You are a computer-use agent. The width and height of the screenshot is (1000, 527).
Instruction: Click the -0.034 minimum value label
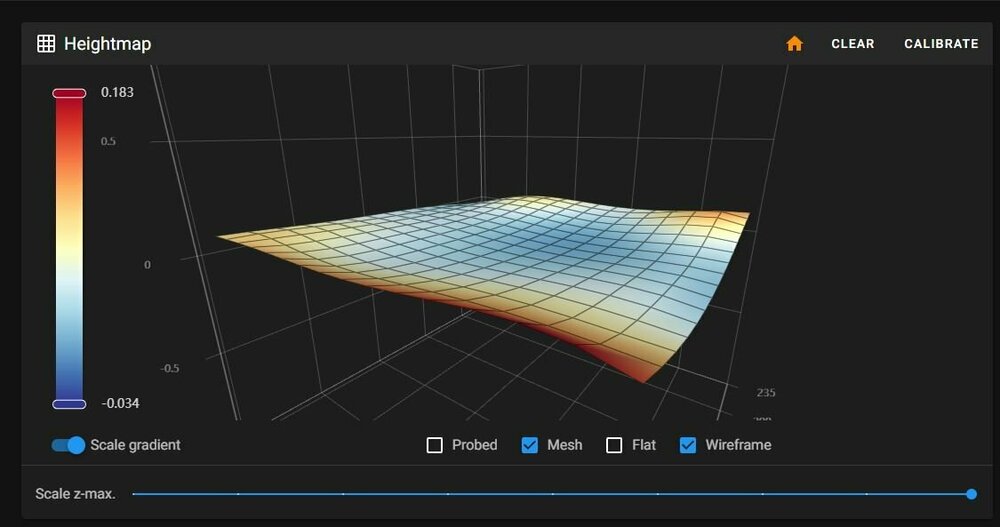pos(120,403)
